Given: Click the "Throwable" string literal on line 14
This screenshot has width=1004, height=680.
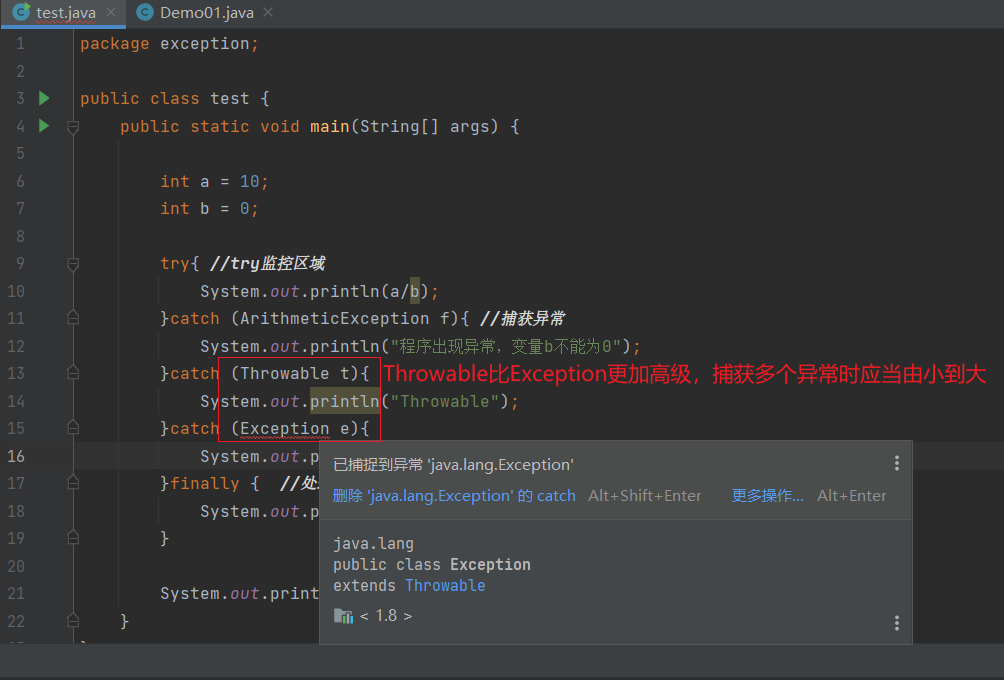Looking at the screenshot, I should click(x=444, y=401).
